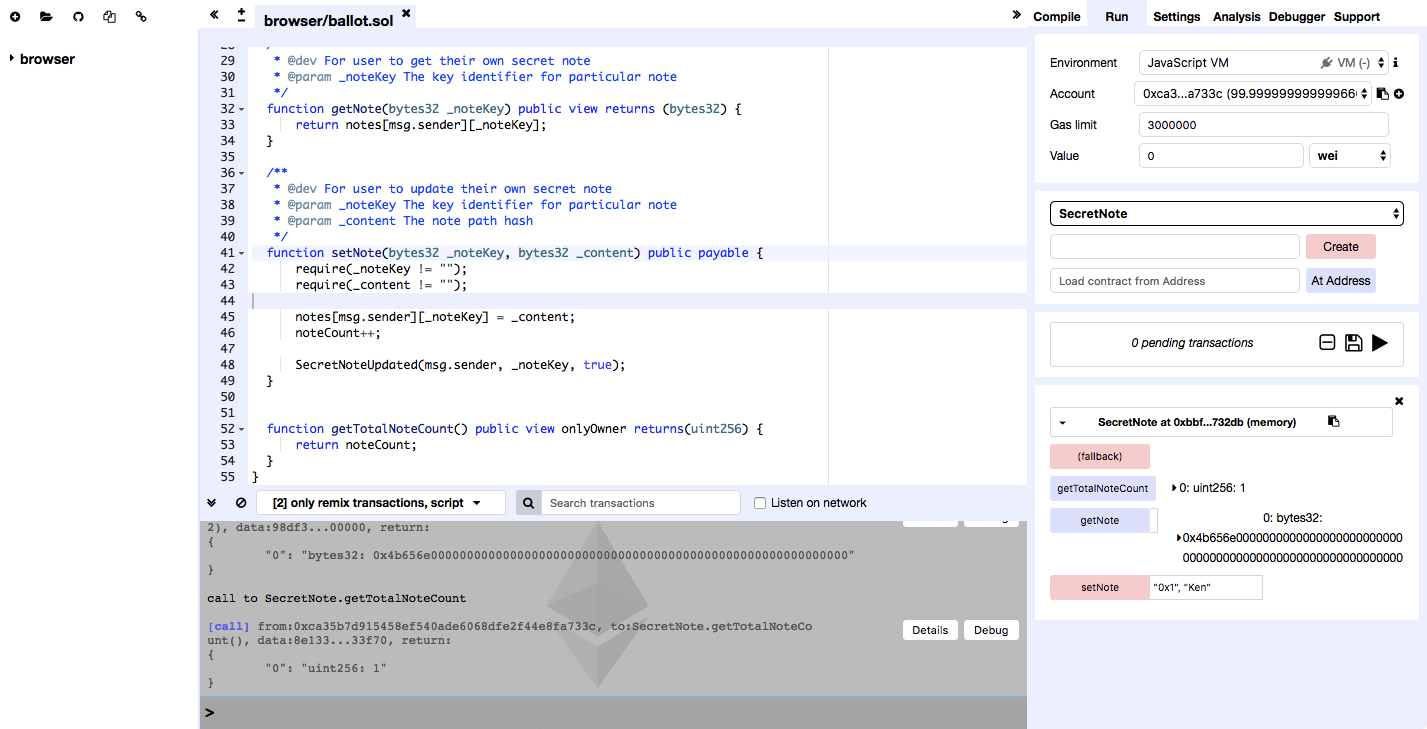This screenshot has height=729, width=1427.
Task: Open the wei unit dropdown
Action: coord(1349,156)
